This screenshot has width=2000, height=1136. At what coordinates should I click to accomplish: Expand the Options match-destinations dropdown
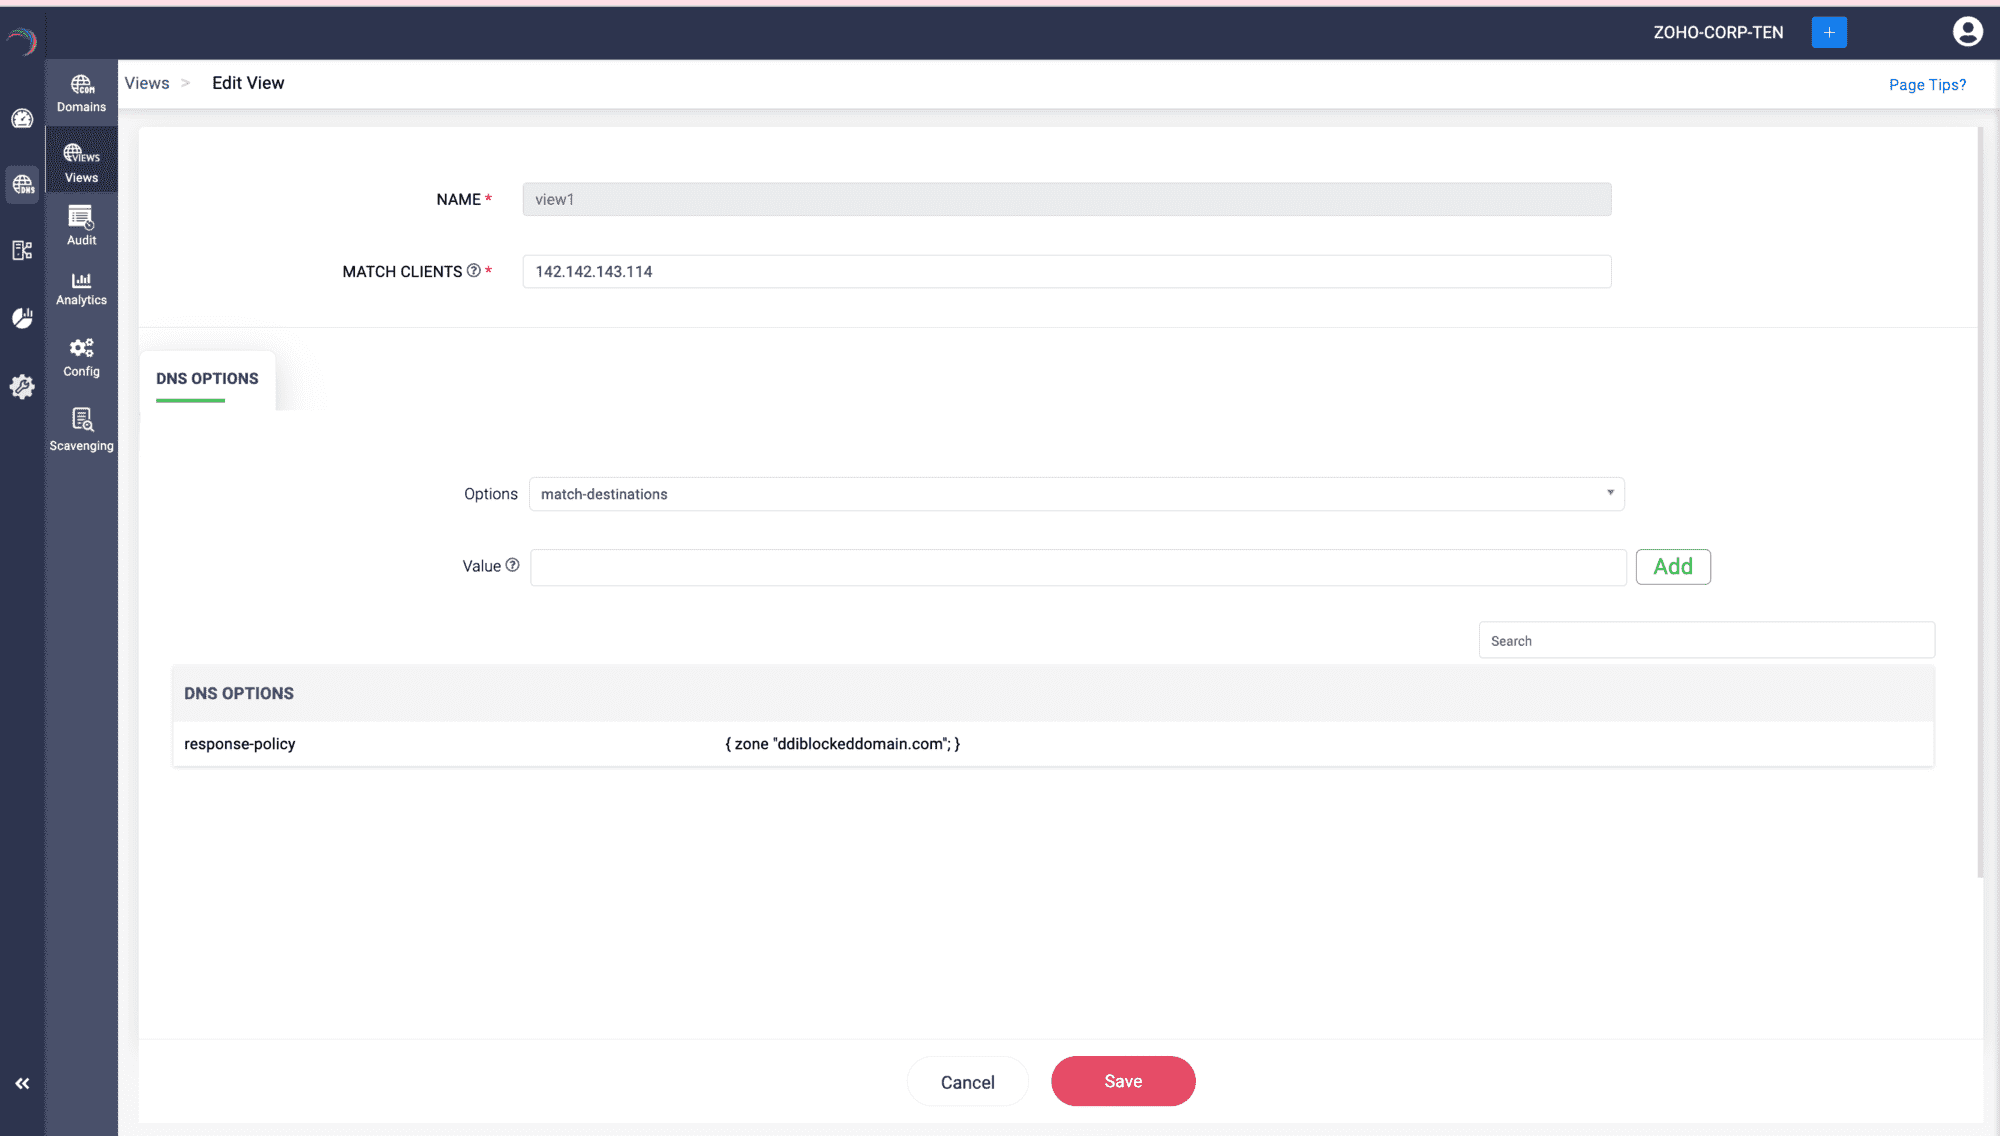tap(1076, 494)
